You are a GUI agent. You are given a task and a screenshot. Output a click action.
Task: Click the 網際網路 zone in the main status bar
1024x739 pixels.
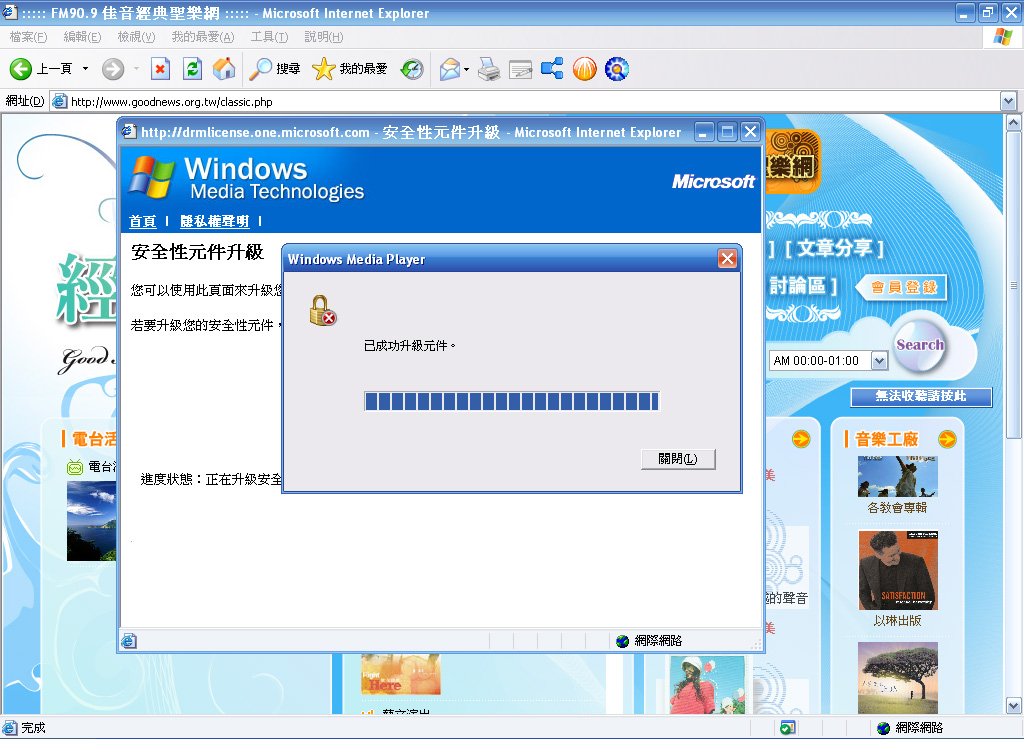click(910, 728)
